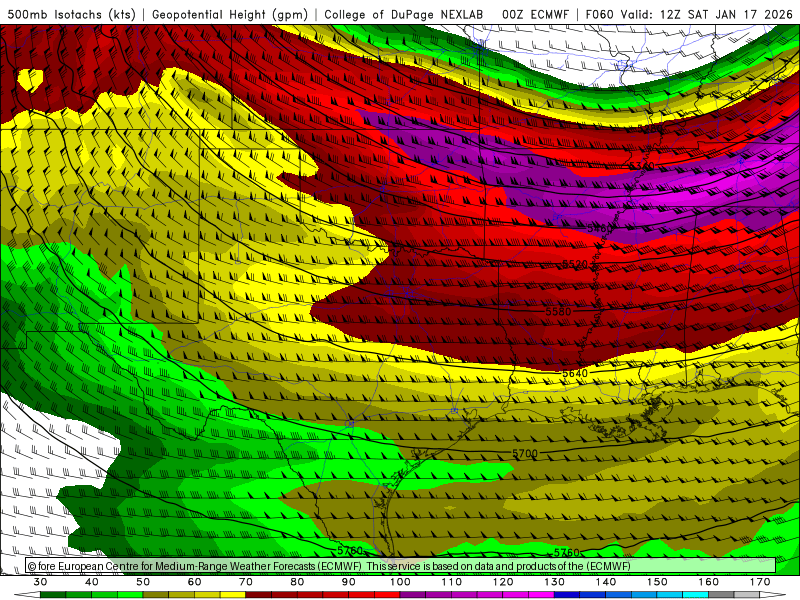The image size is (800, 600).
Task: Click the 'F060' forecast hour label
Action: [601, 14]
